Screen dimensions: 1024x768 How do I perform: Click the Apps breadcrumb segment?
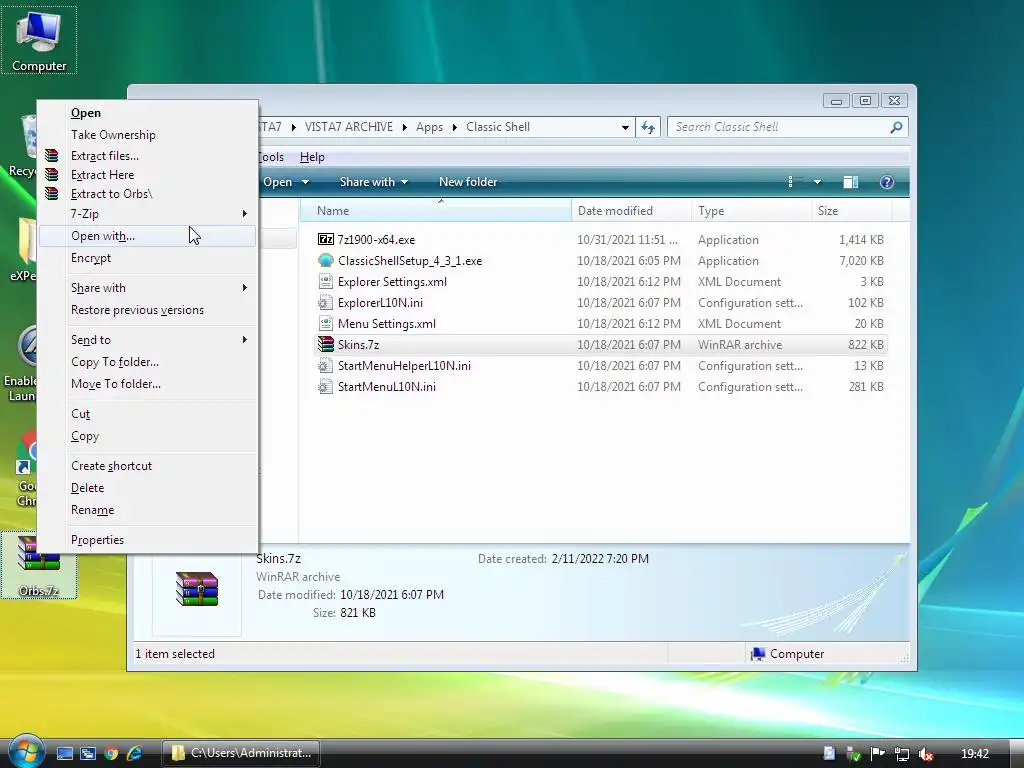tap(429, 127)
